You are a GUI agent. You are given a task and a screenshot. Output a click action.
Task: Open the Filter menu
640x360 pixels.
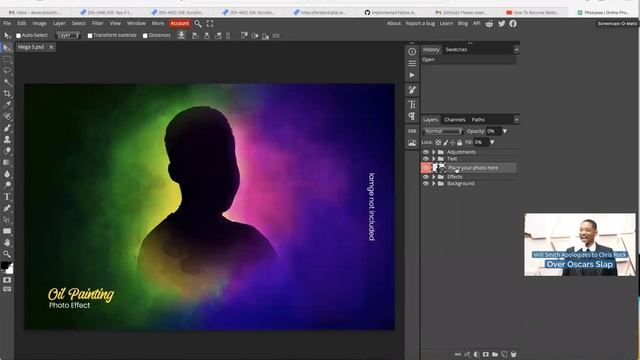(97, 24)
